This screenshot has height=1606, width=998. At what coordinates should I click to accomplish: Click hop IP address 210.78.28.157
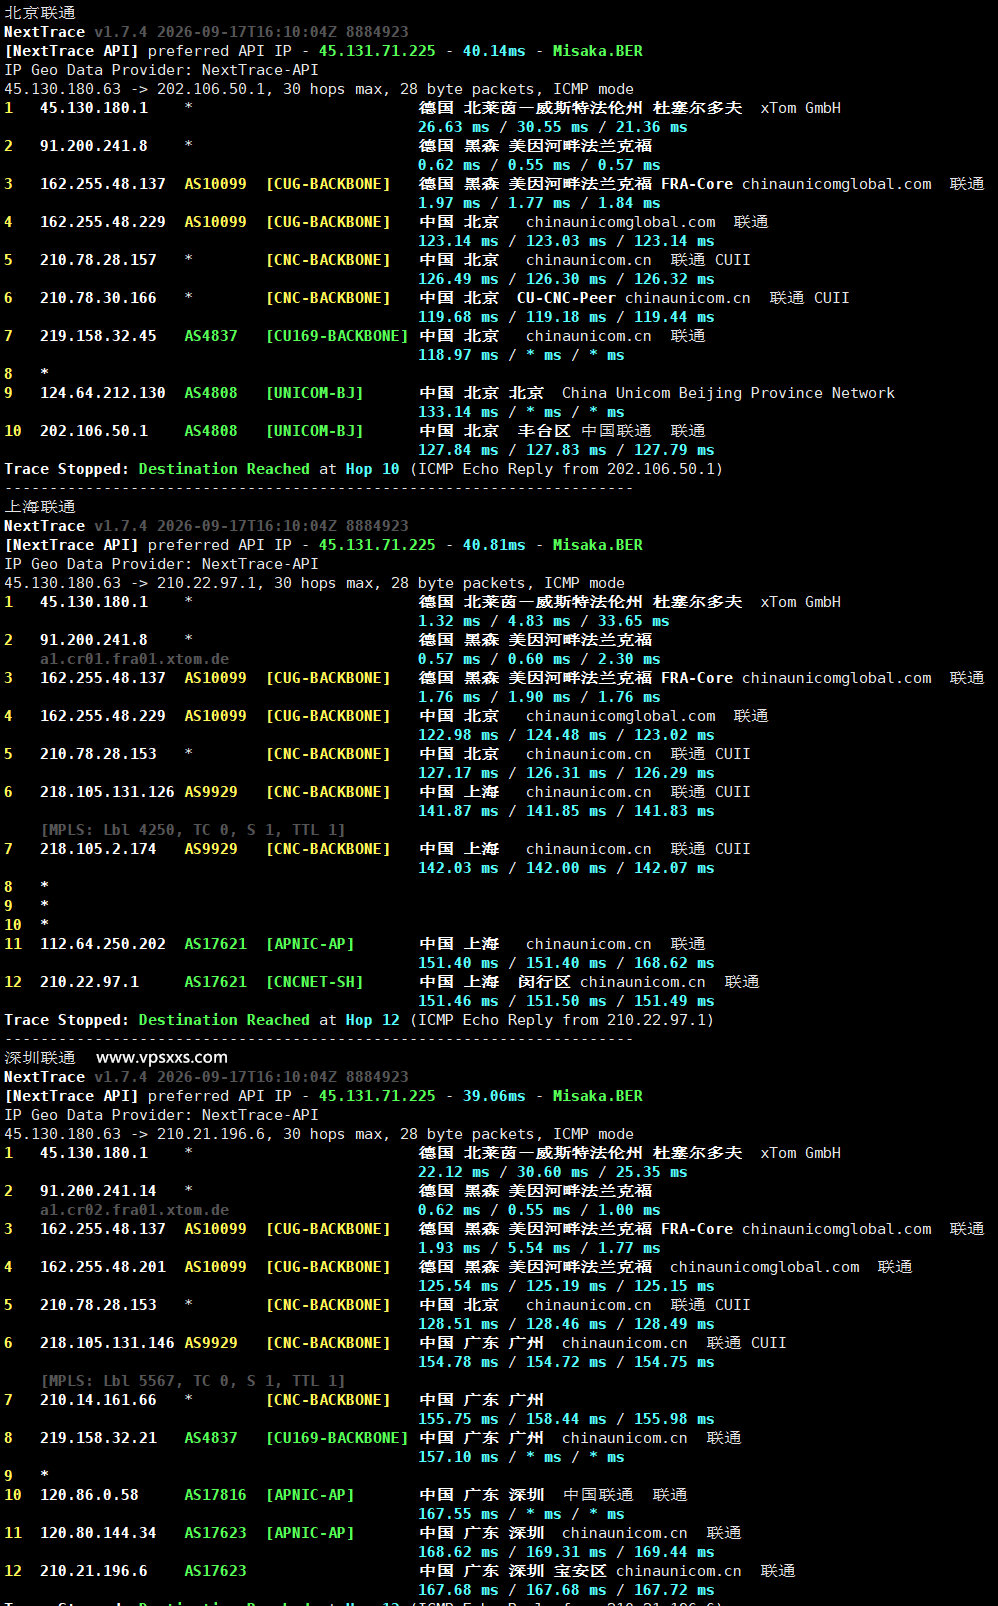coord(98,260)
